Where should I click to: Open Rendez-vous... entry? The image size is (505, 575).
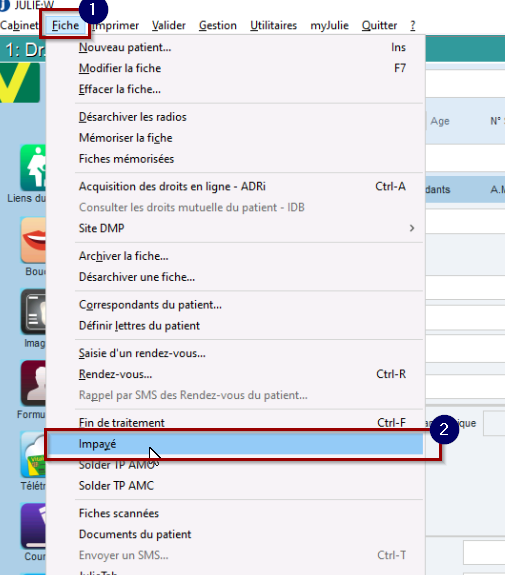tap(235, 374)
